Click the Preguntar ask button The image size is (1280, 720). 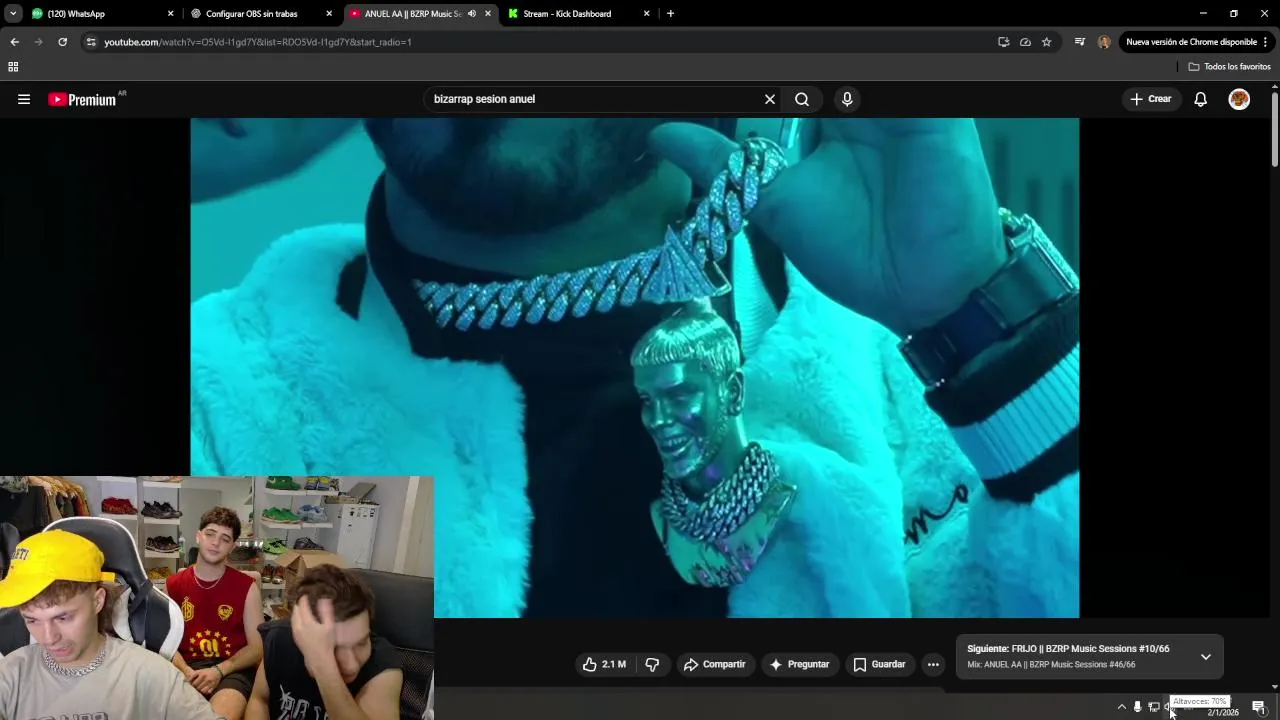[799, 664]
